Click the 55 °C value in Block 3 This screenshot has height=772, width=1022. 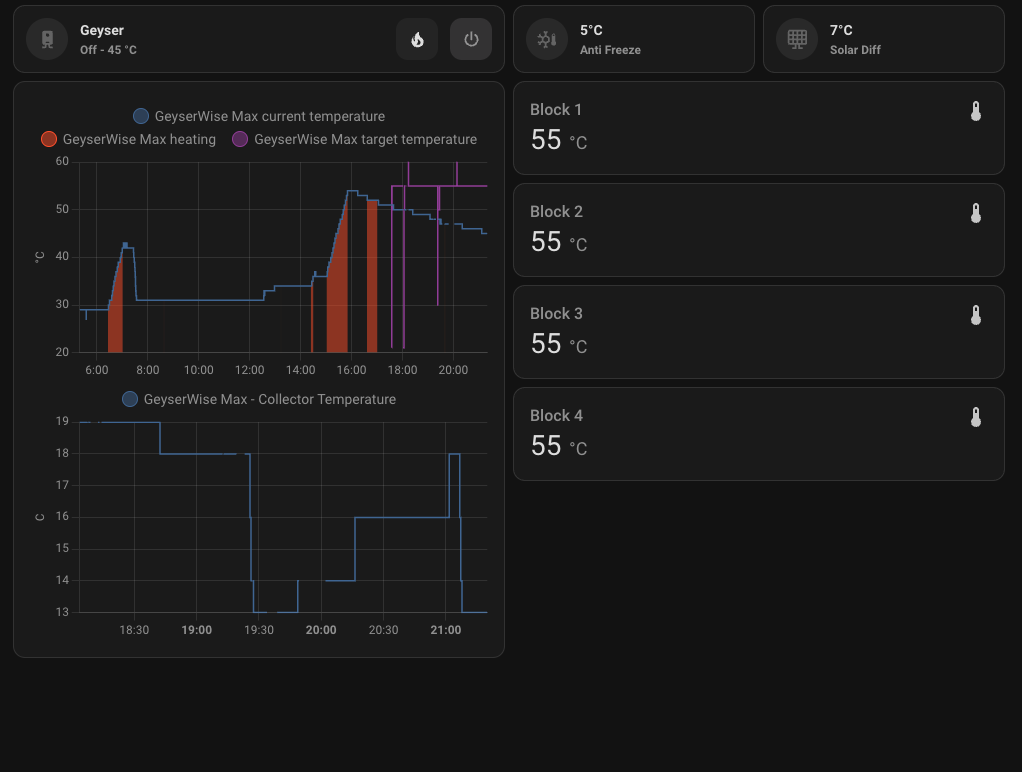point(559,344)
